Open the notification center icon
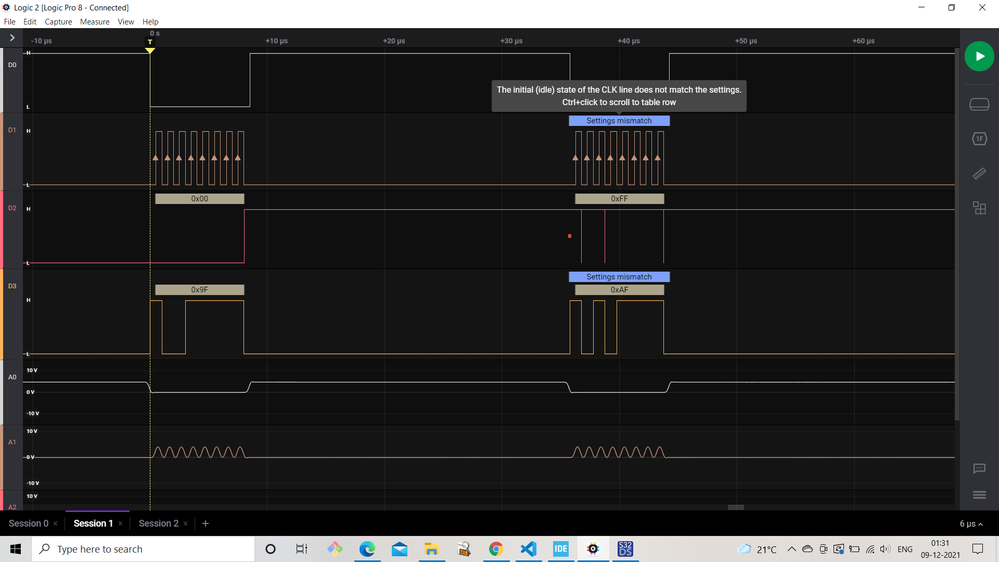This screenshot has height=562, width=999. click(x=978, y=549)
